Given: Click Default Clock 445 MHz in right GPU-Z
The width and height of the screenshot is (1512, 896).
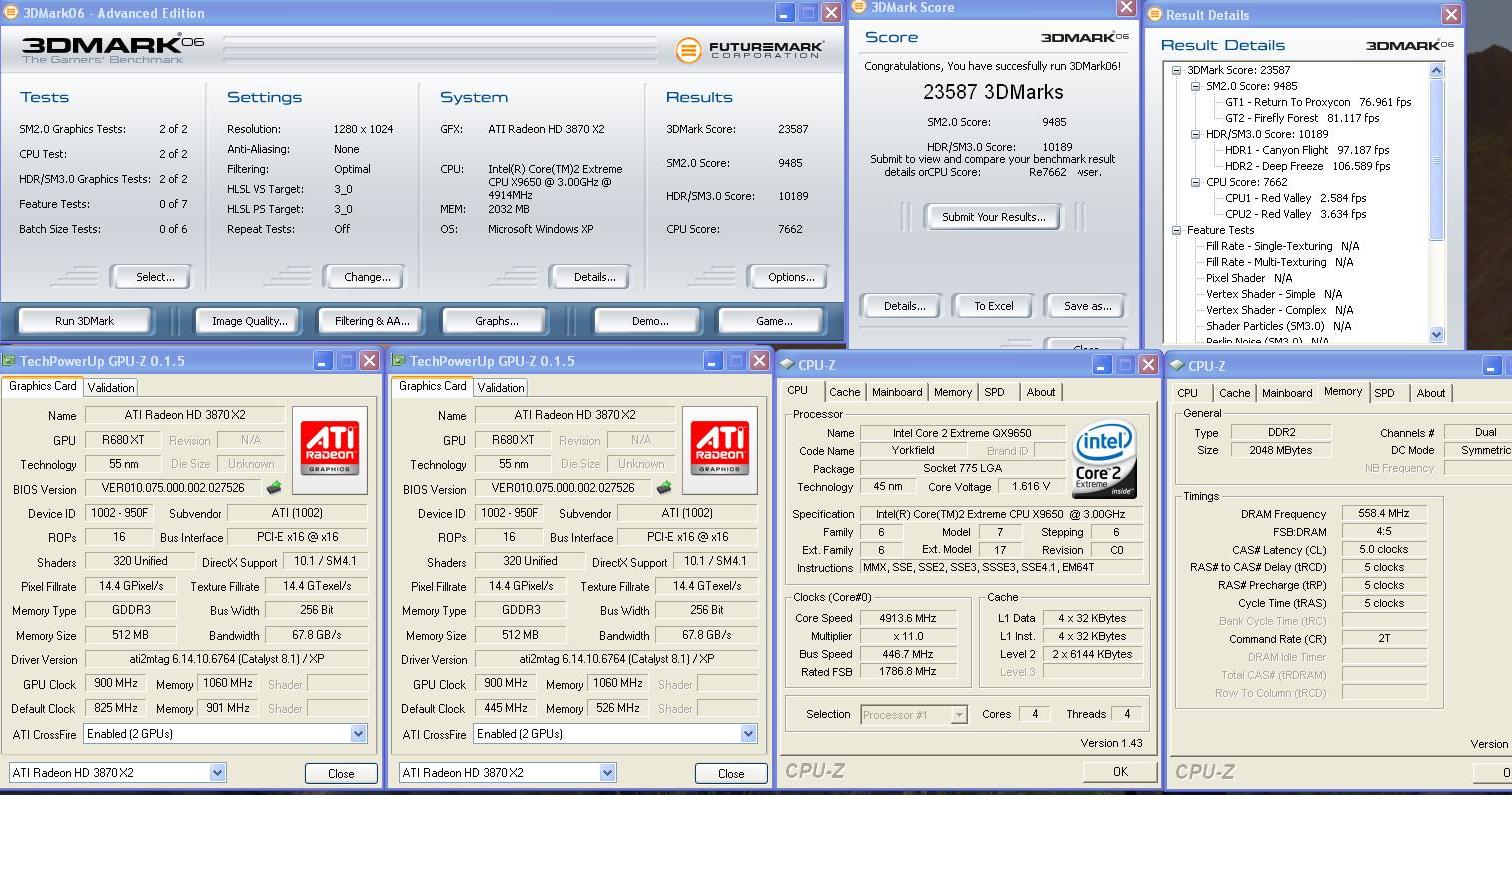Looking at the screenshot, I should (505, 707).
